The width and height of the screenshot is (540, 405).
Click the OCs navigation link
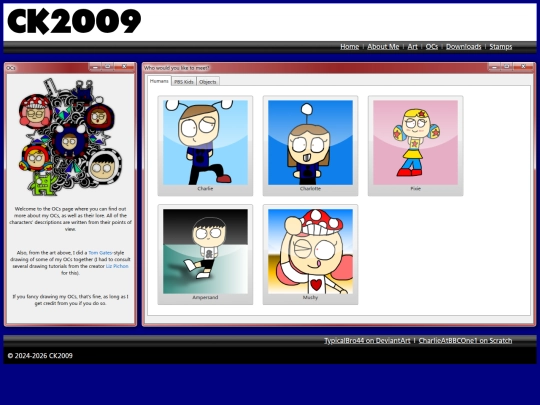[x=432, y=46]
